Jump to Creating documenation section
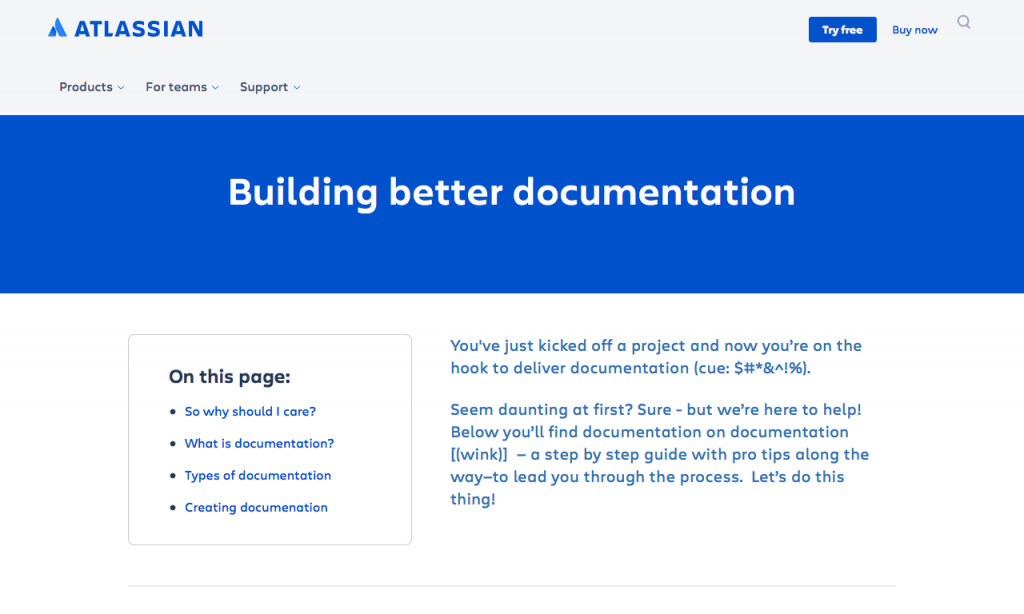 click(x=256, y=508)
